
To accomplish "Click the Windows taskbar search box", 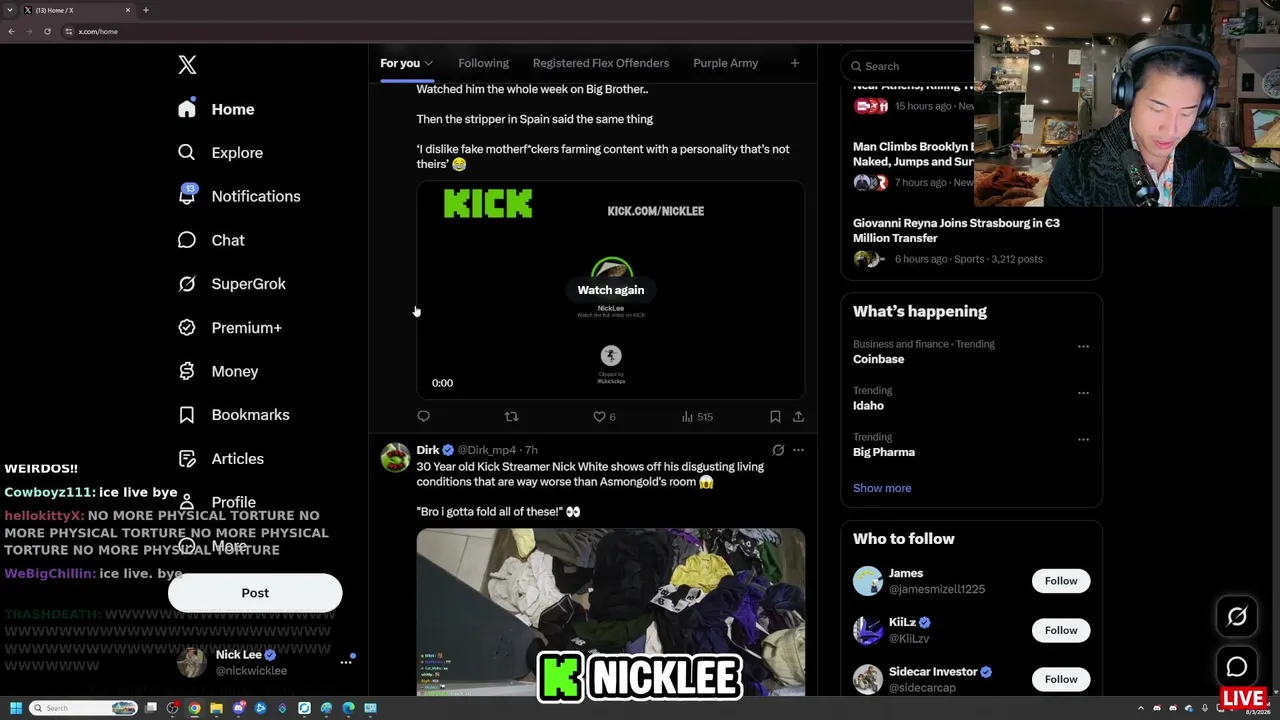I will 83,708.
